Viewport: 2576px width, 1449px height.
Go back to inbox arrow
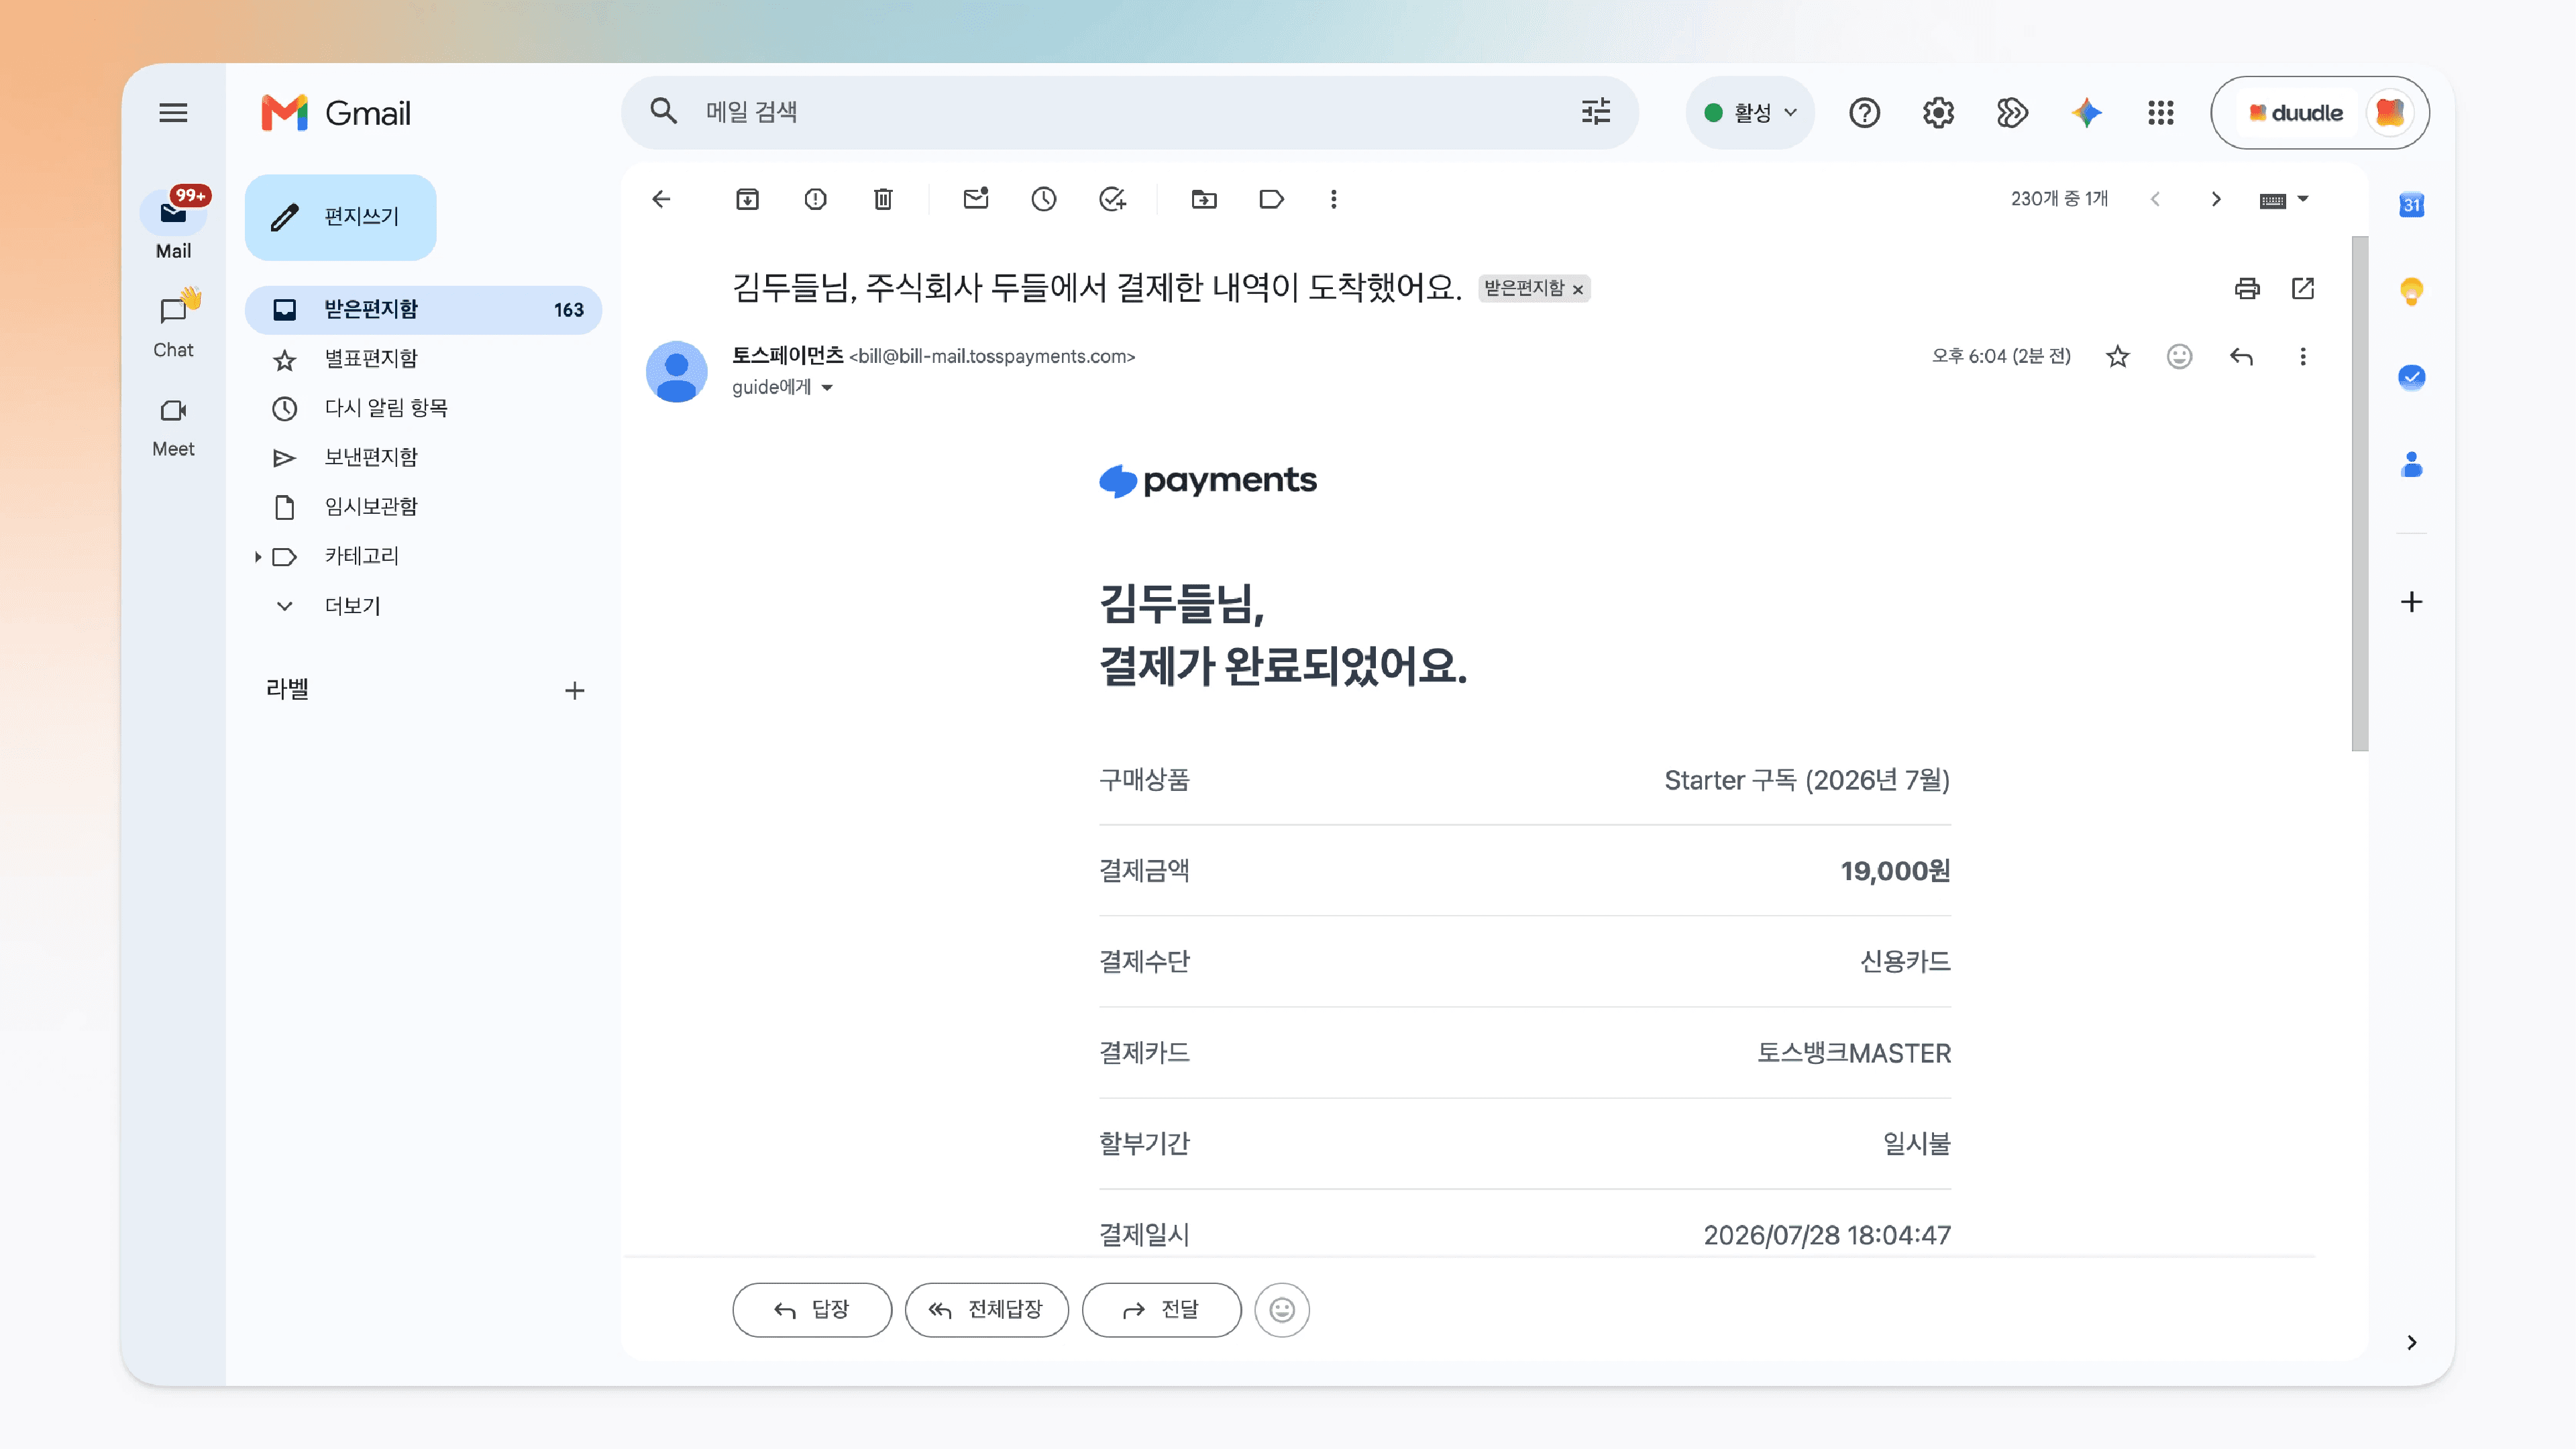pyautogui.click(x=661, y=199)
